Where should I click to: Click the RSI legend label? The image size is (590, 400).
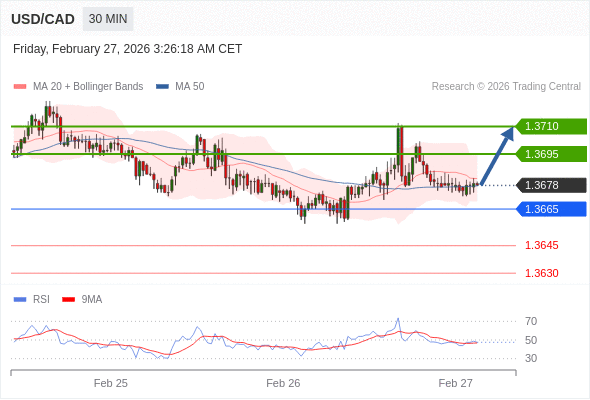point(41,300)
